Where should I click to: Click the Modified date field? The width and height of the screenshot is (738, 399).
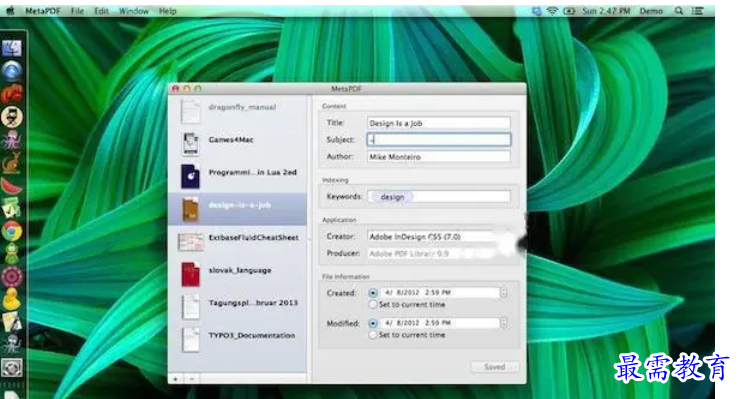[440, 323]
